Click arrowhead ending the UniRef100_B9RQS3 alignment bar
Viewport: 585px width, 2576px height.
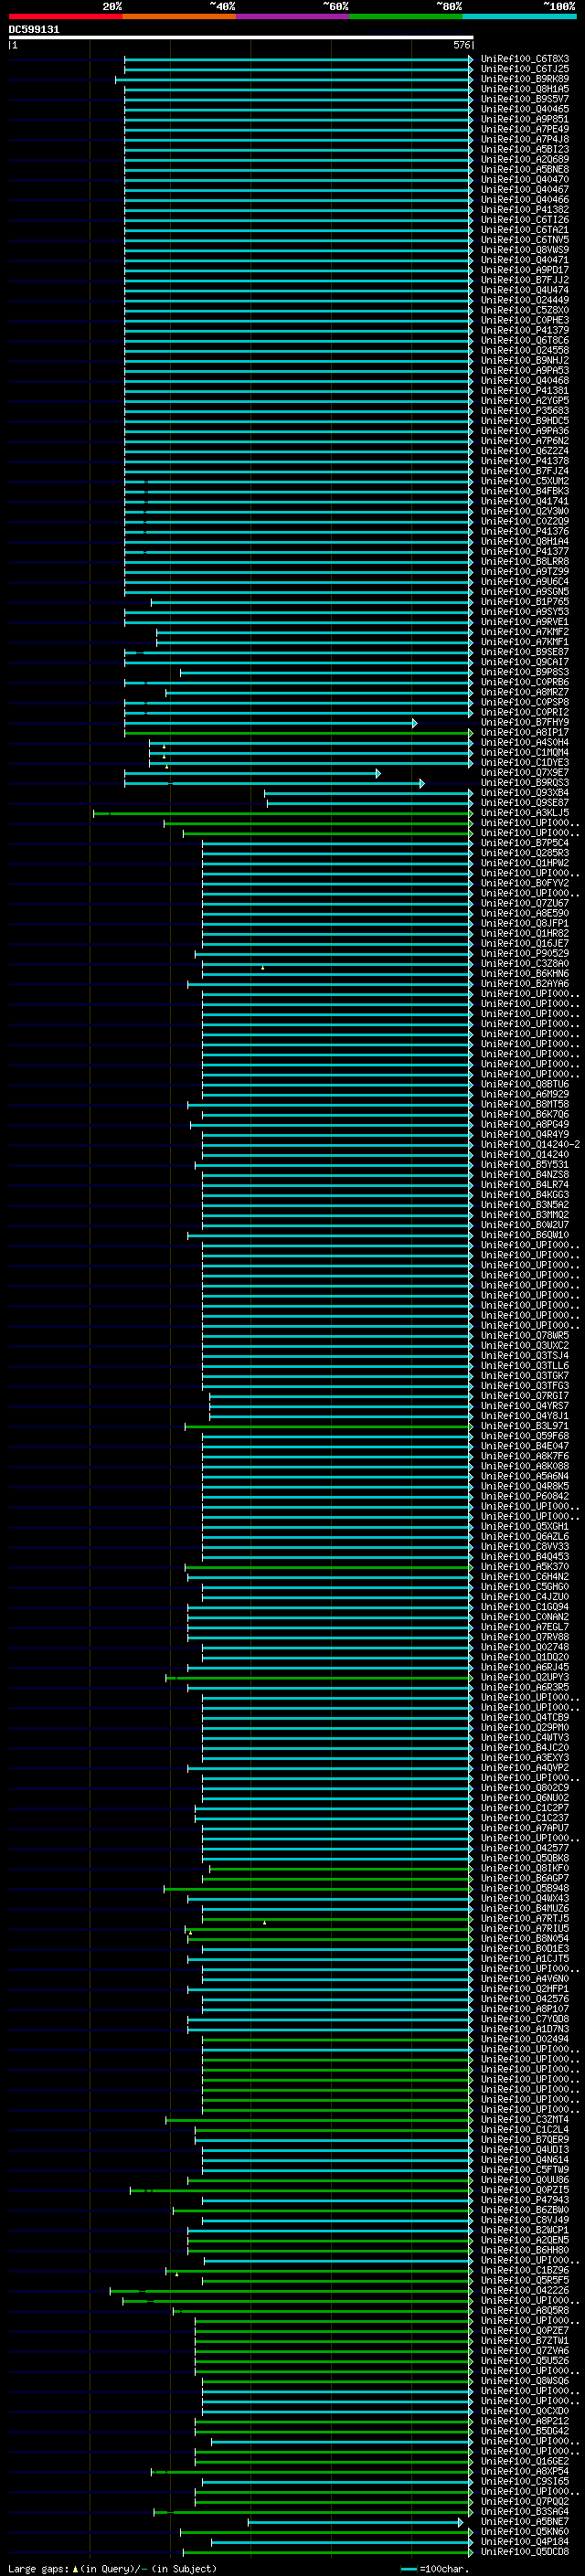pyautogui.click(x=422, y=783)
